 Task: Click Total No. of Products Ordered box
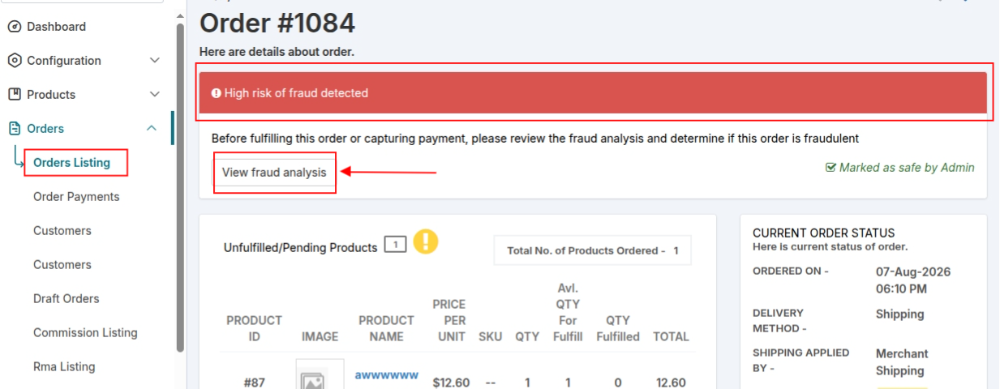pos(592,251)
